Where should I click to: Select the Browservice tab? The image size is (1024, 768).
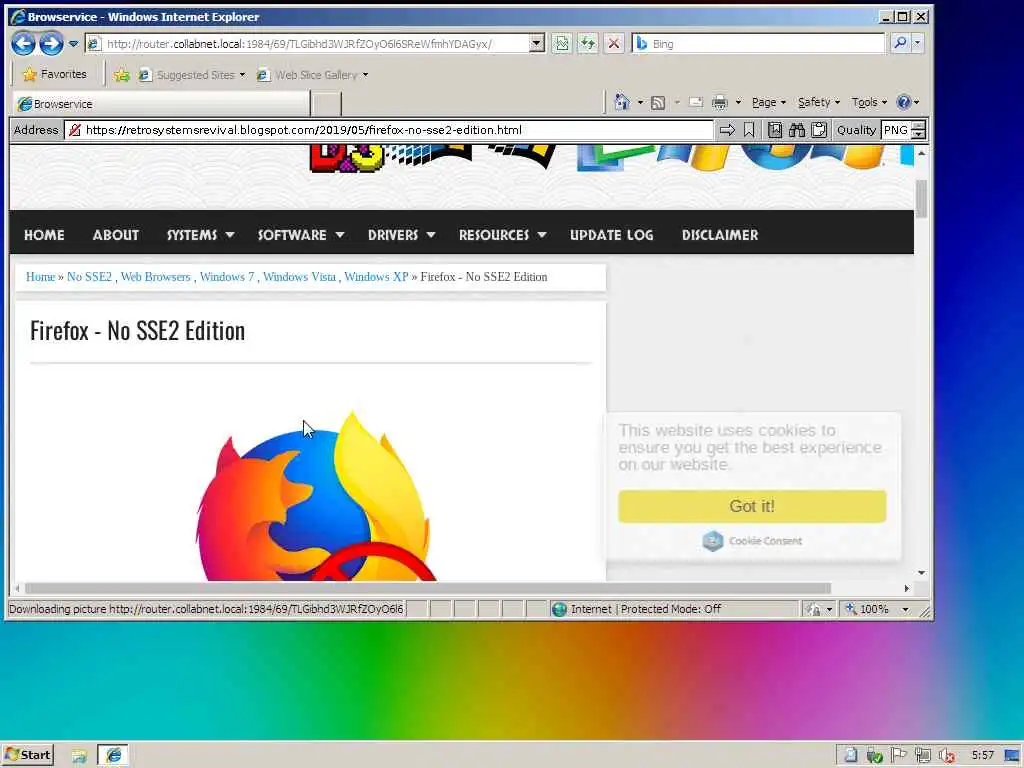click(x=161, y=104)
